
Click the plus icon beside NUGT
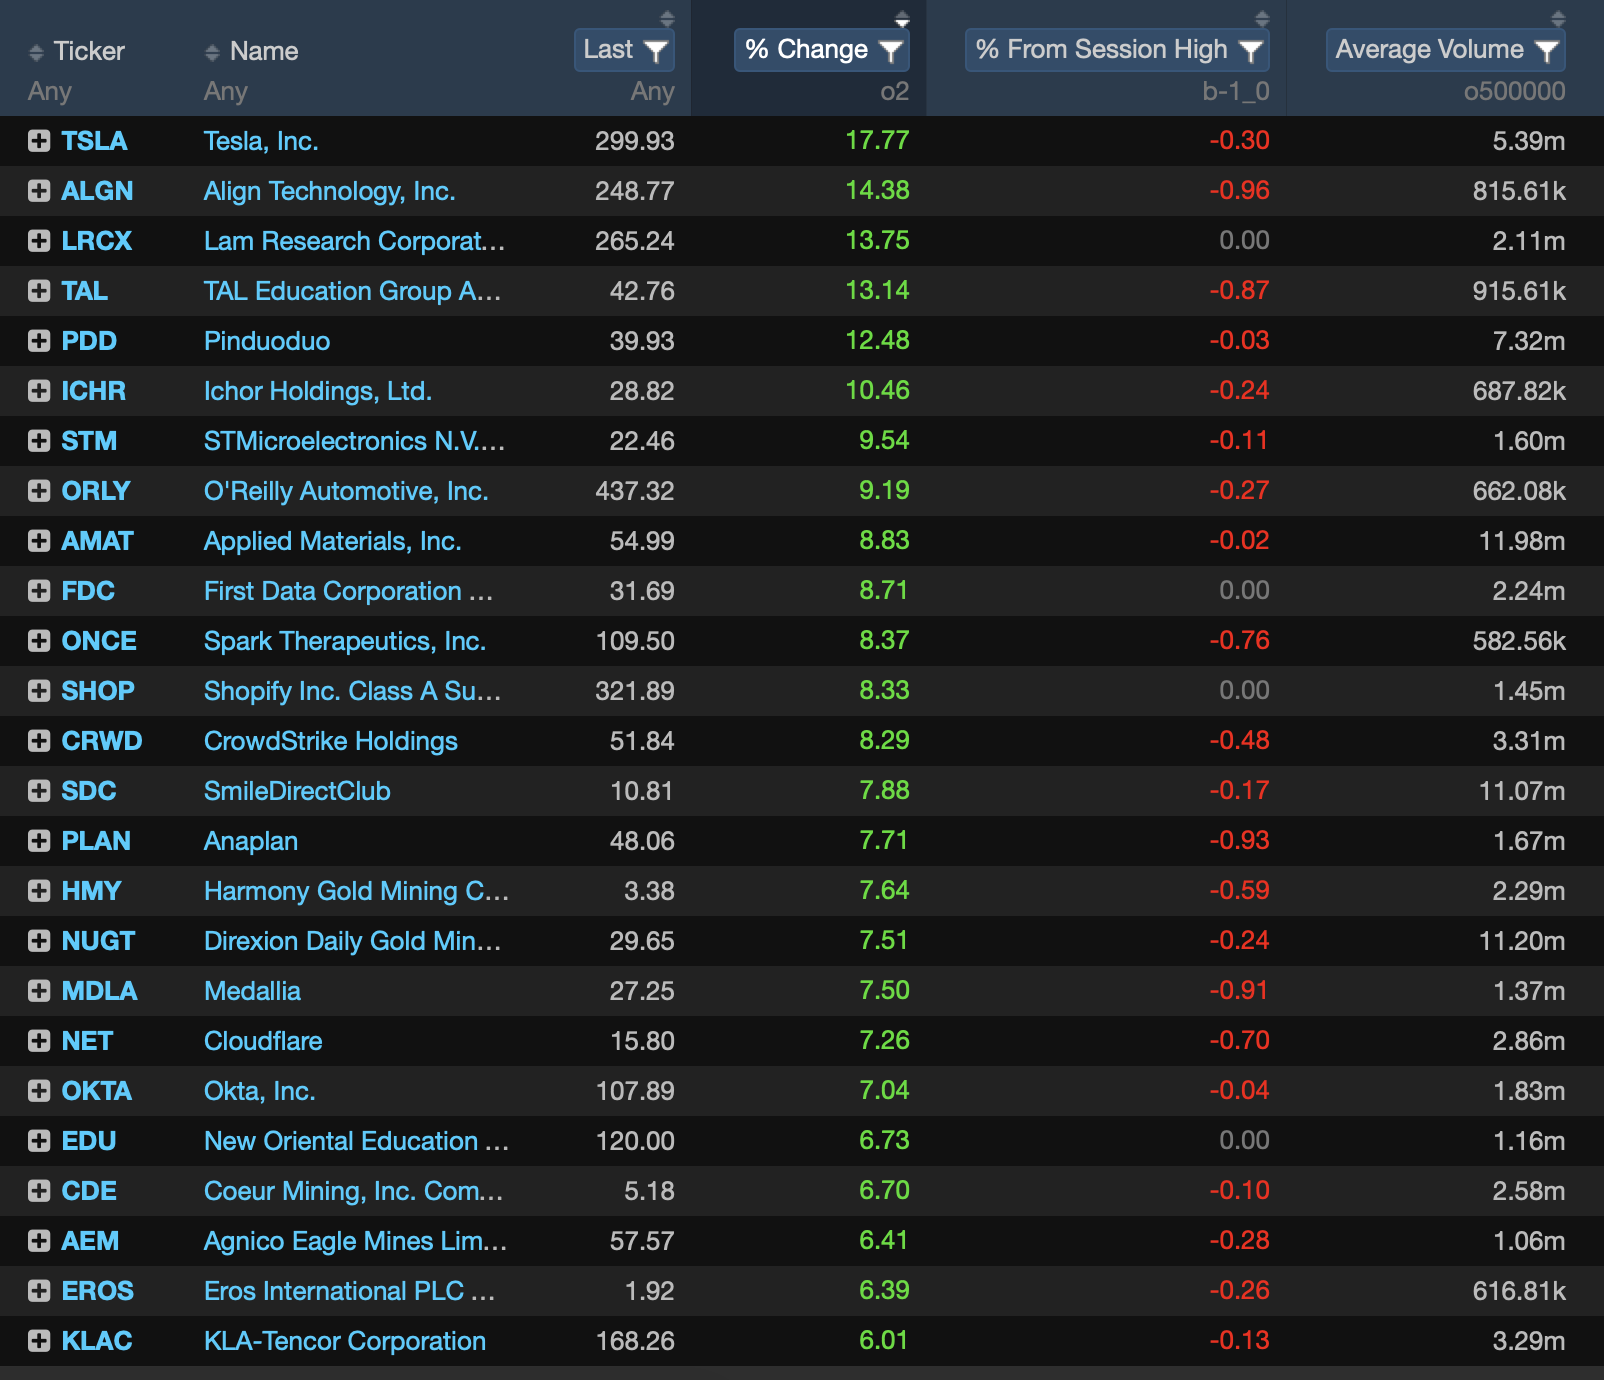[x=39, y=941]
